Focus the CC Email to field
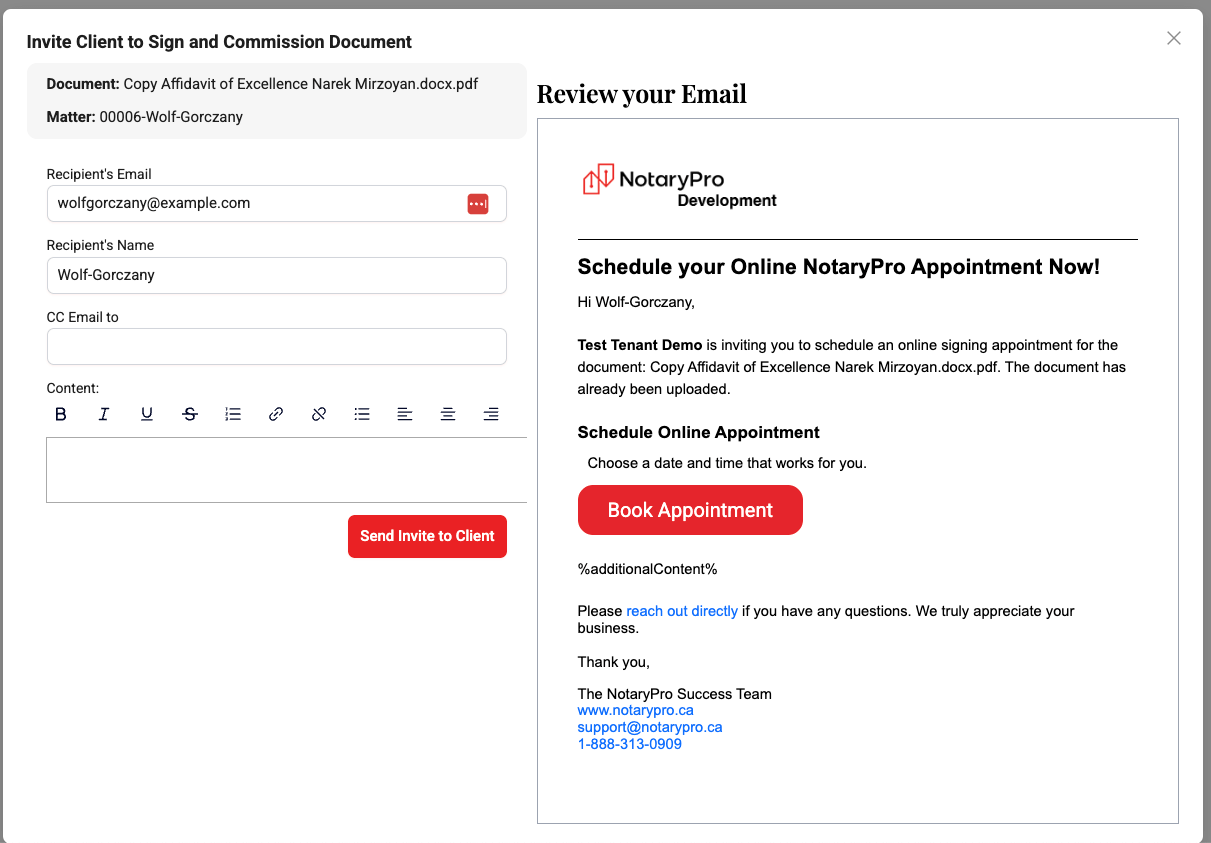The image size is (1211, 843). coord(277,347)
